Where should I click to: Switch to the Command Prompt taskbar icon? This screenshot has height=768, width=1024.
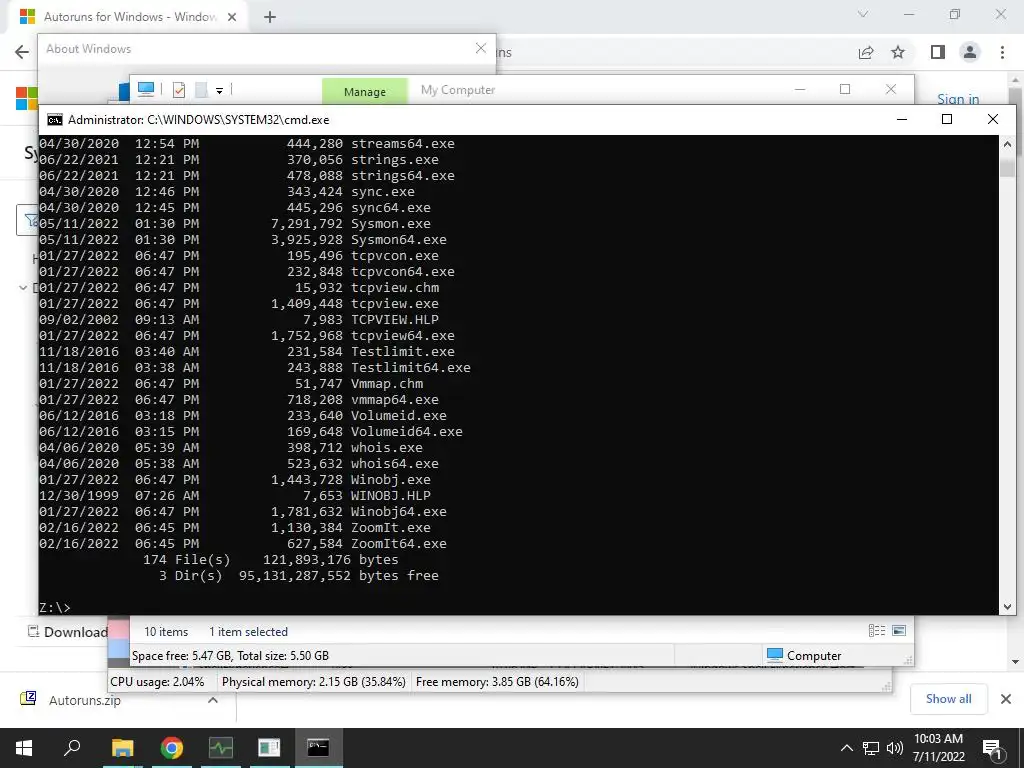point(318,747)
